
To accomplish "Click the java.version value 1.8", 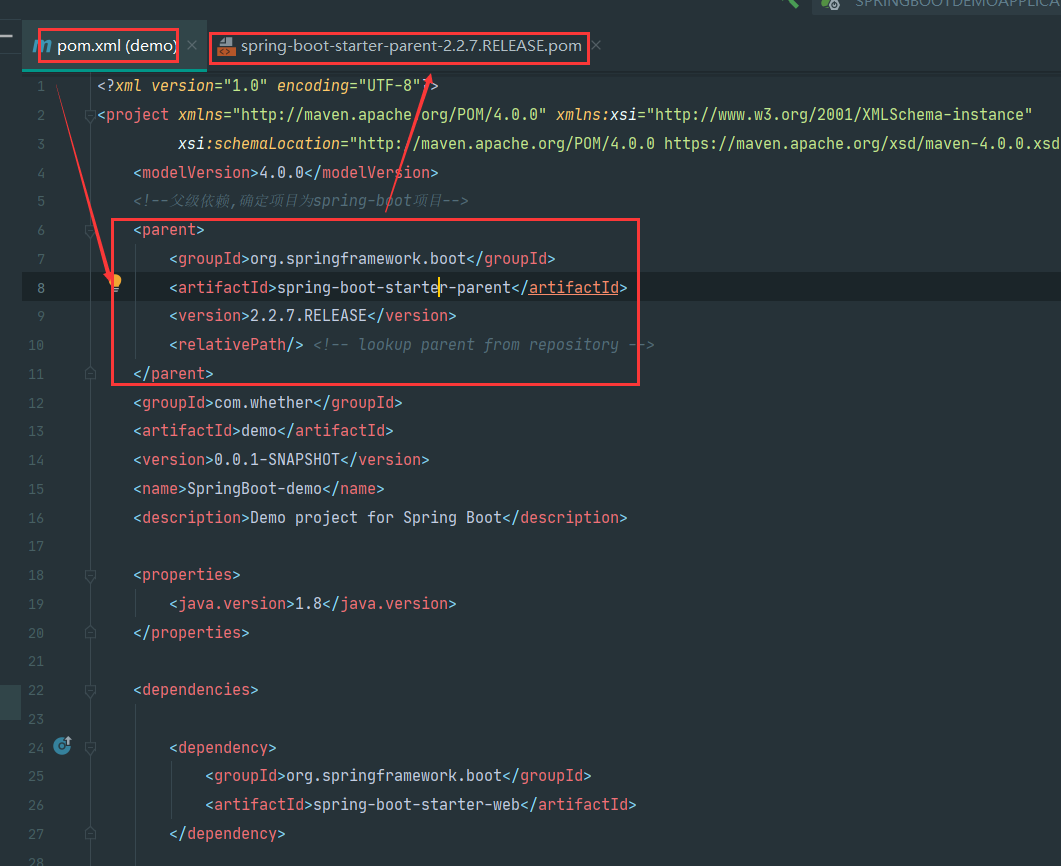I will point(309,603).
